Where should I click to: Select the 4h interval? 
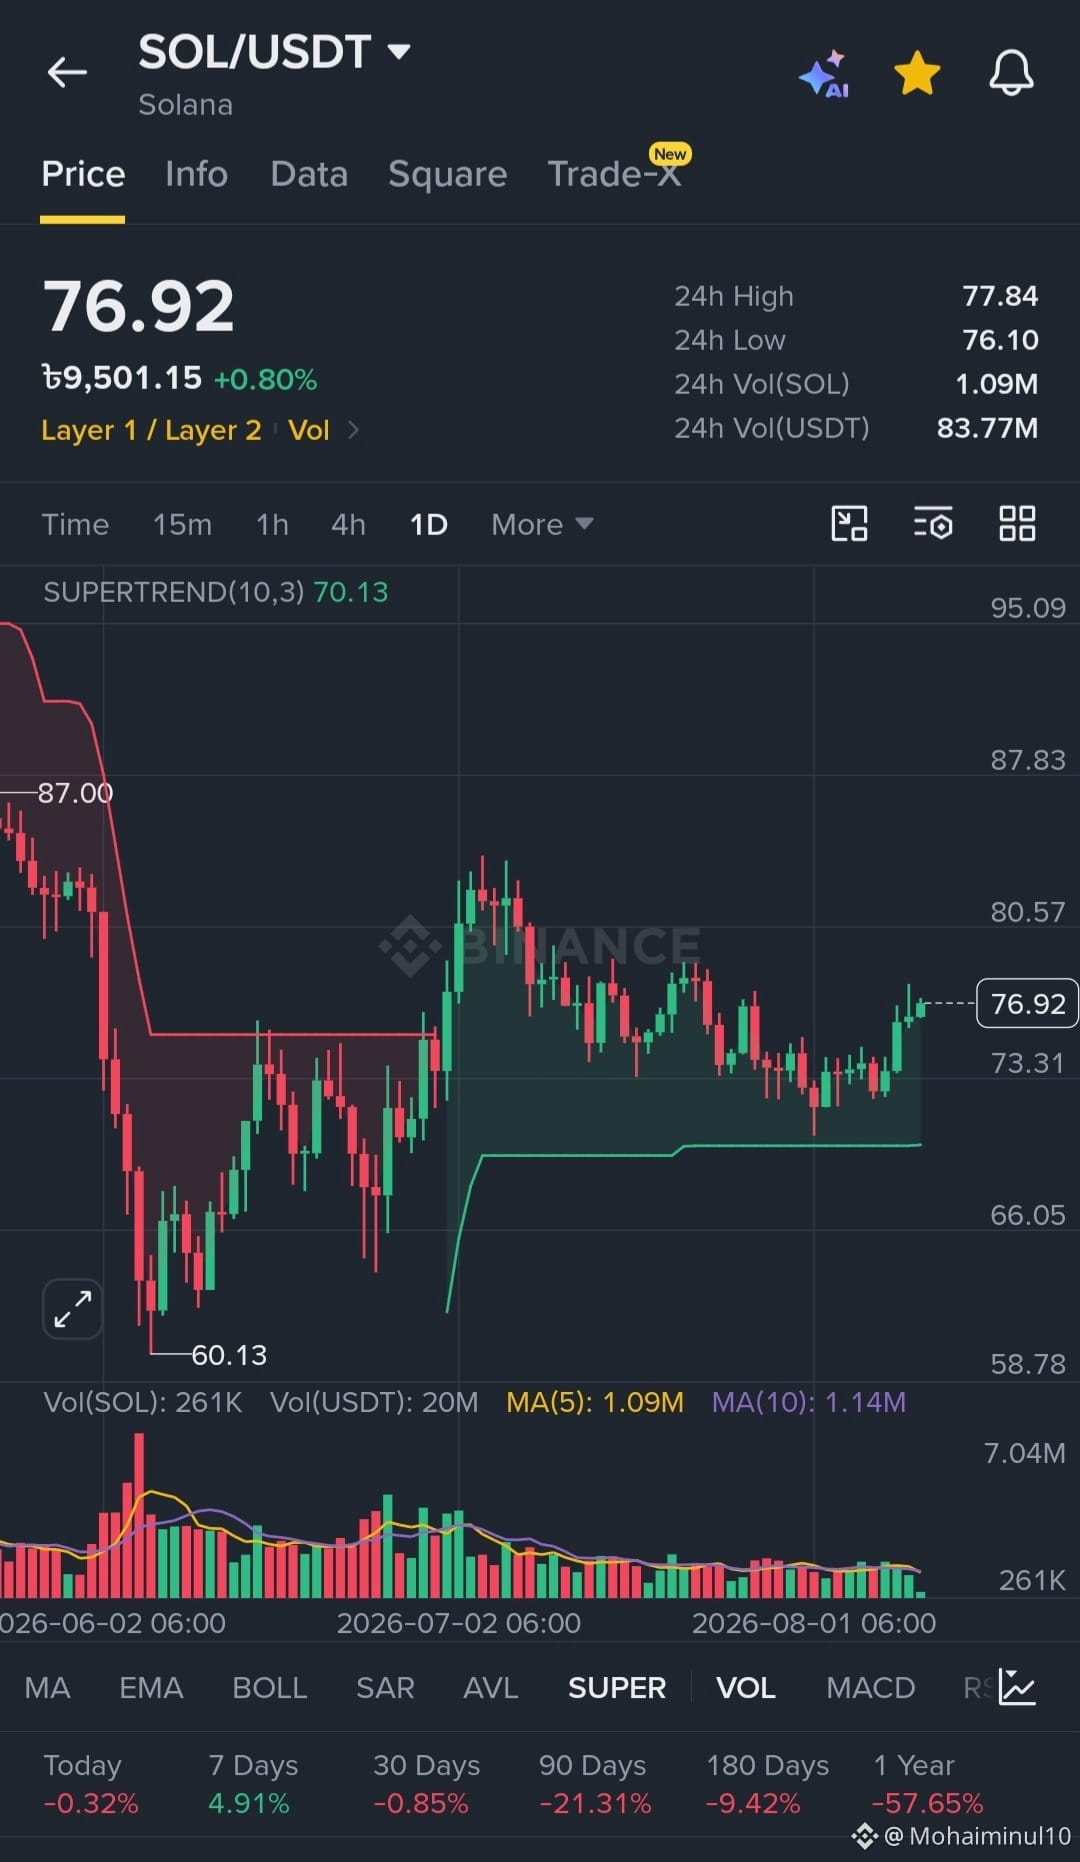(x=348, y=525)
